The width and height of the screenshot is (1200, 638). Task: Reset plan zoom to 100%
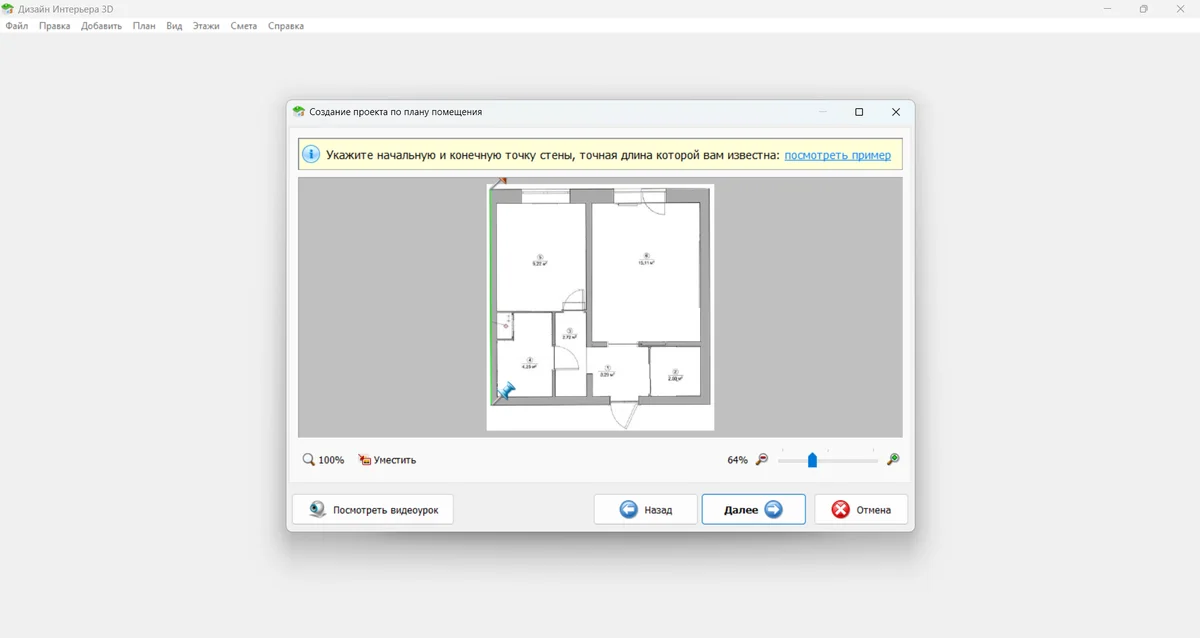point(323,460)
